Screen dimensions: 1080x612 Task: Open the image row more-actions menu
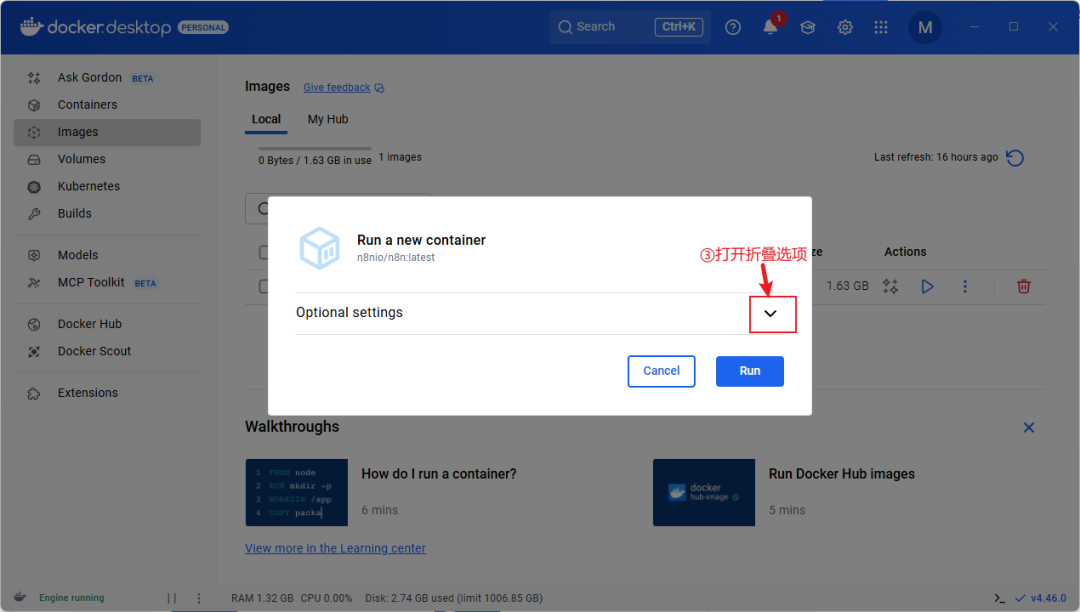[x=964, y=286]
